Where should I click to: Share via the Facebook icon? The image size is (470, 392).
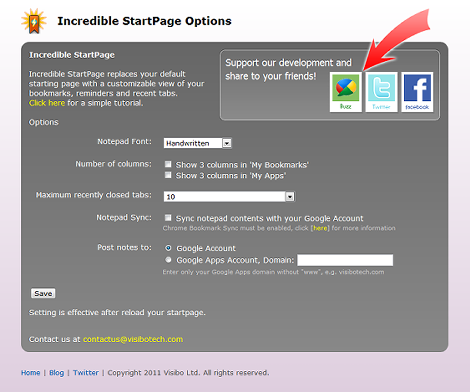(417, 92)
